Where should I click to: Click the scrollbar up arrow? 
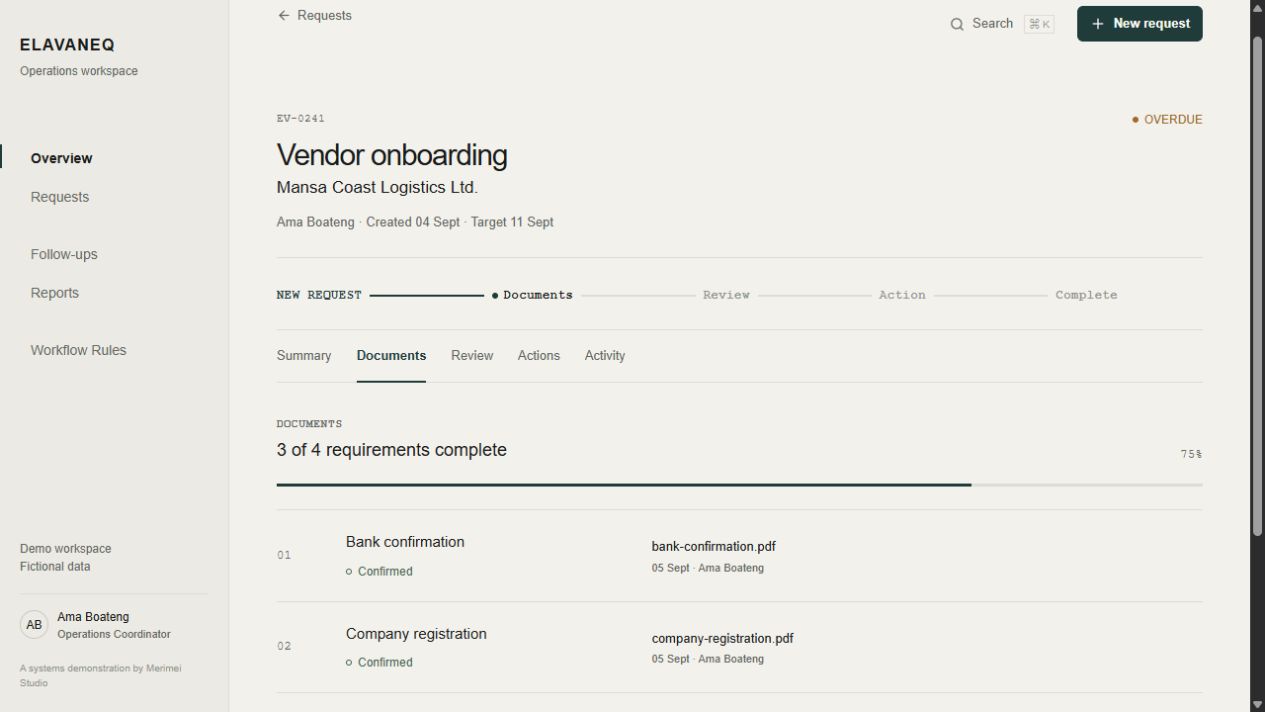1257,7
